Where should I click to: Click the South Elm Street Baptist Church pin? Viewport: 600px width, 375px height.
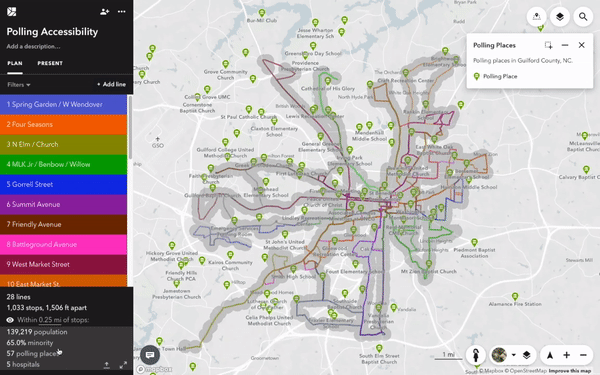(x=379, y=348)
